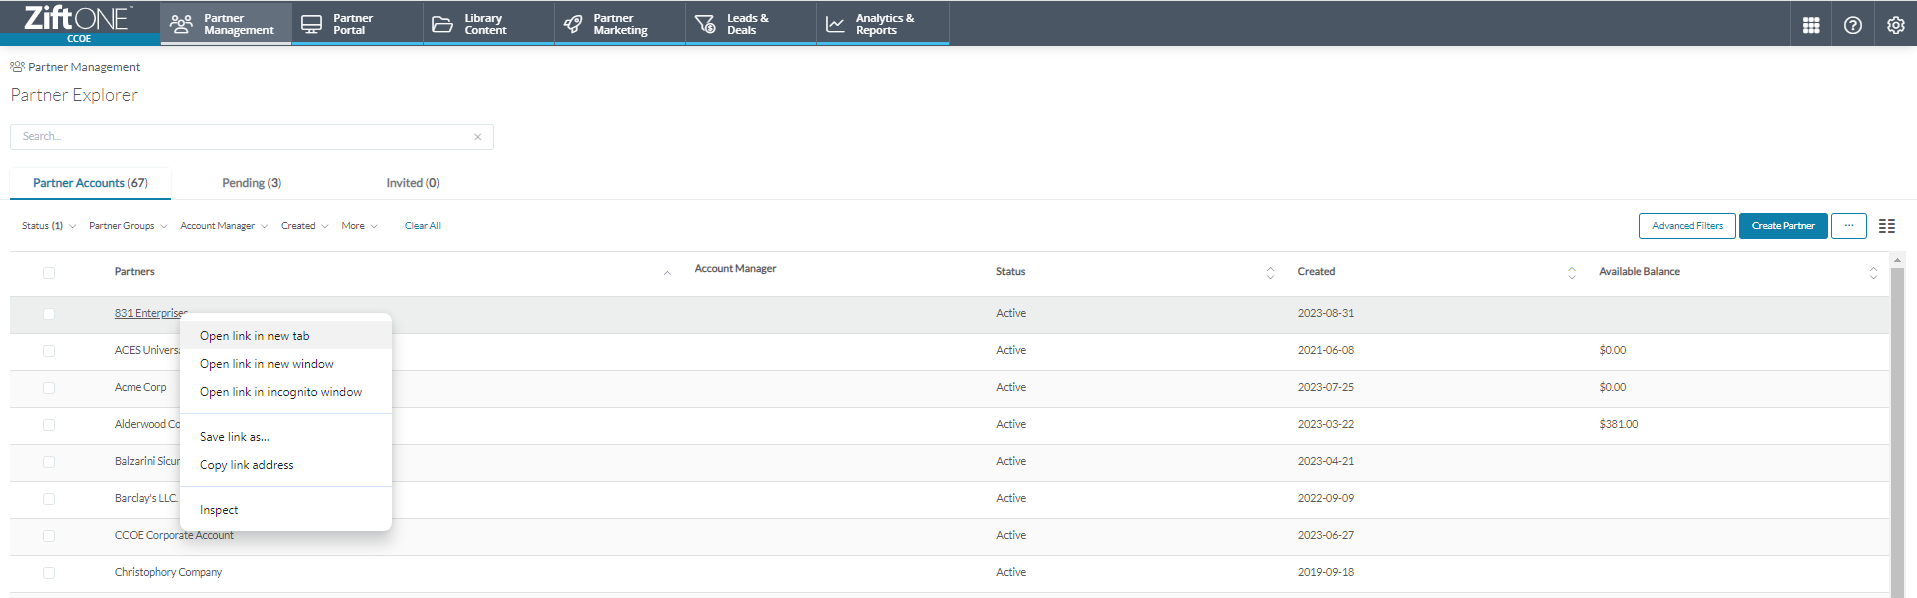The height and width of the screenshot is (598, 1917).
Task: Switch to Partner Accounts (67) tab
Action: click(90, 183)
